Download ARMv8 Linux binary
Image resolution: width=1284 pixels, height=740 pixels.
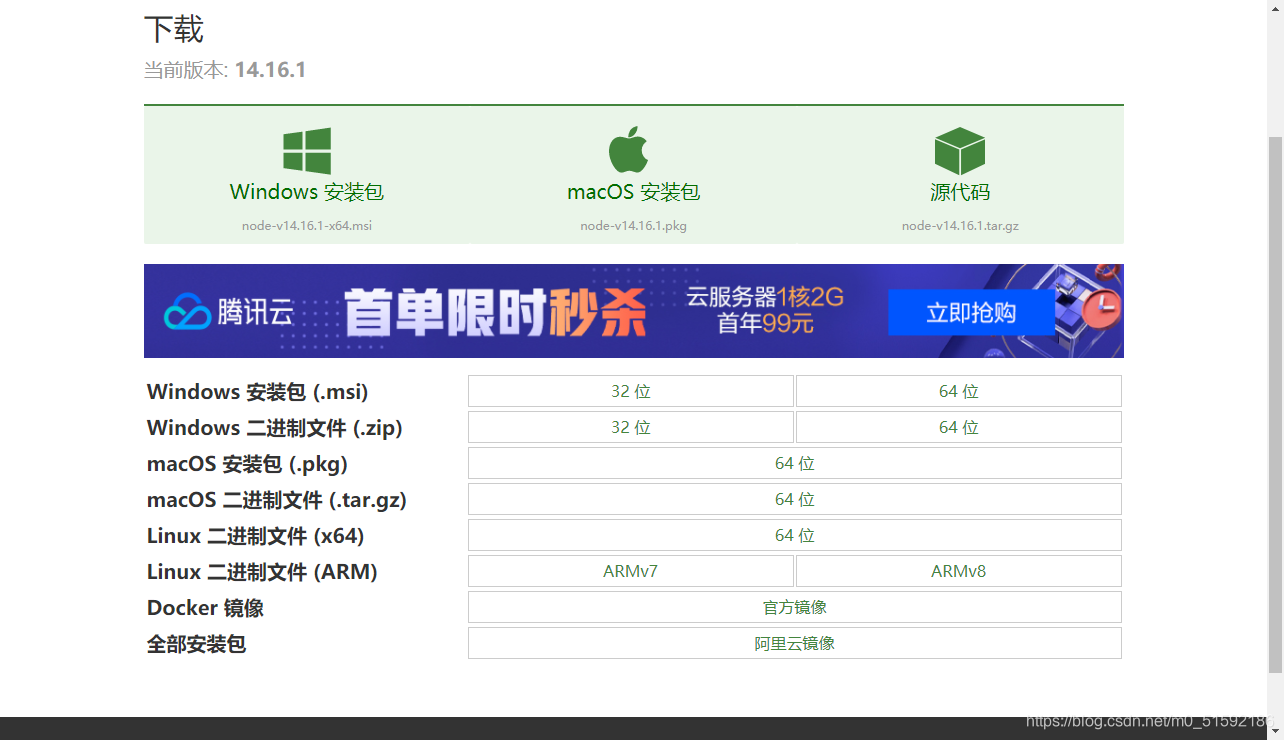pos(959,571)
